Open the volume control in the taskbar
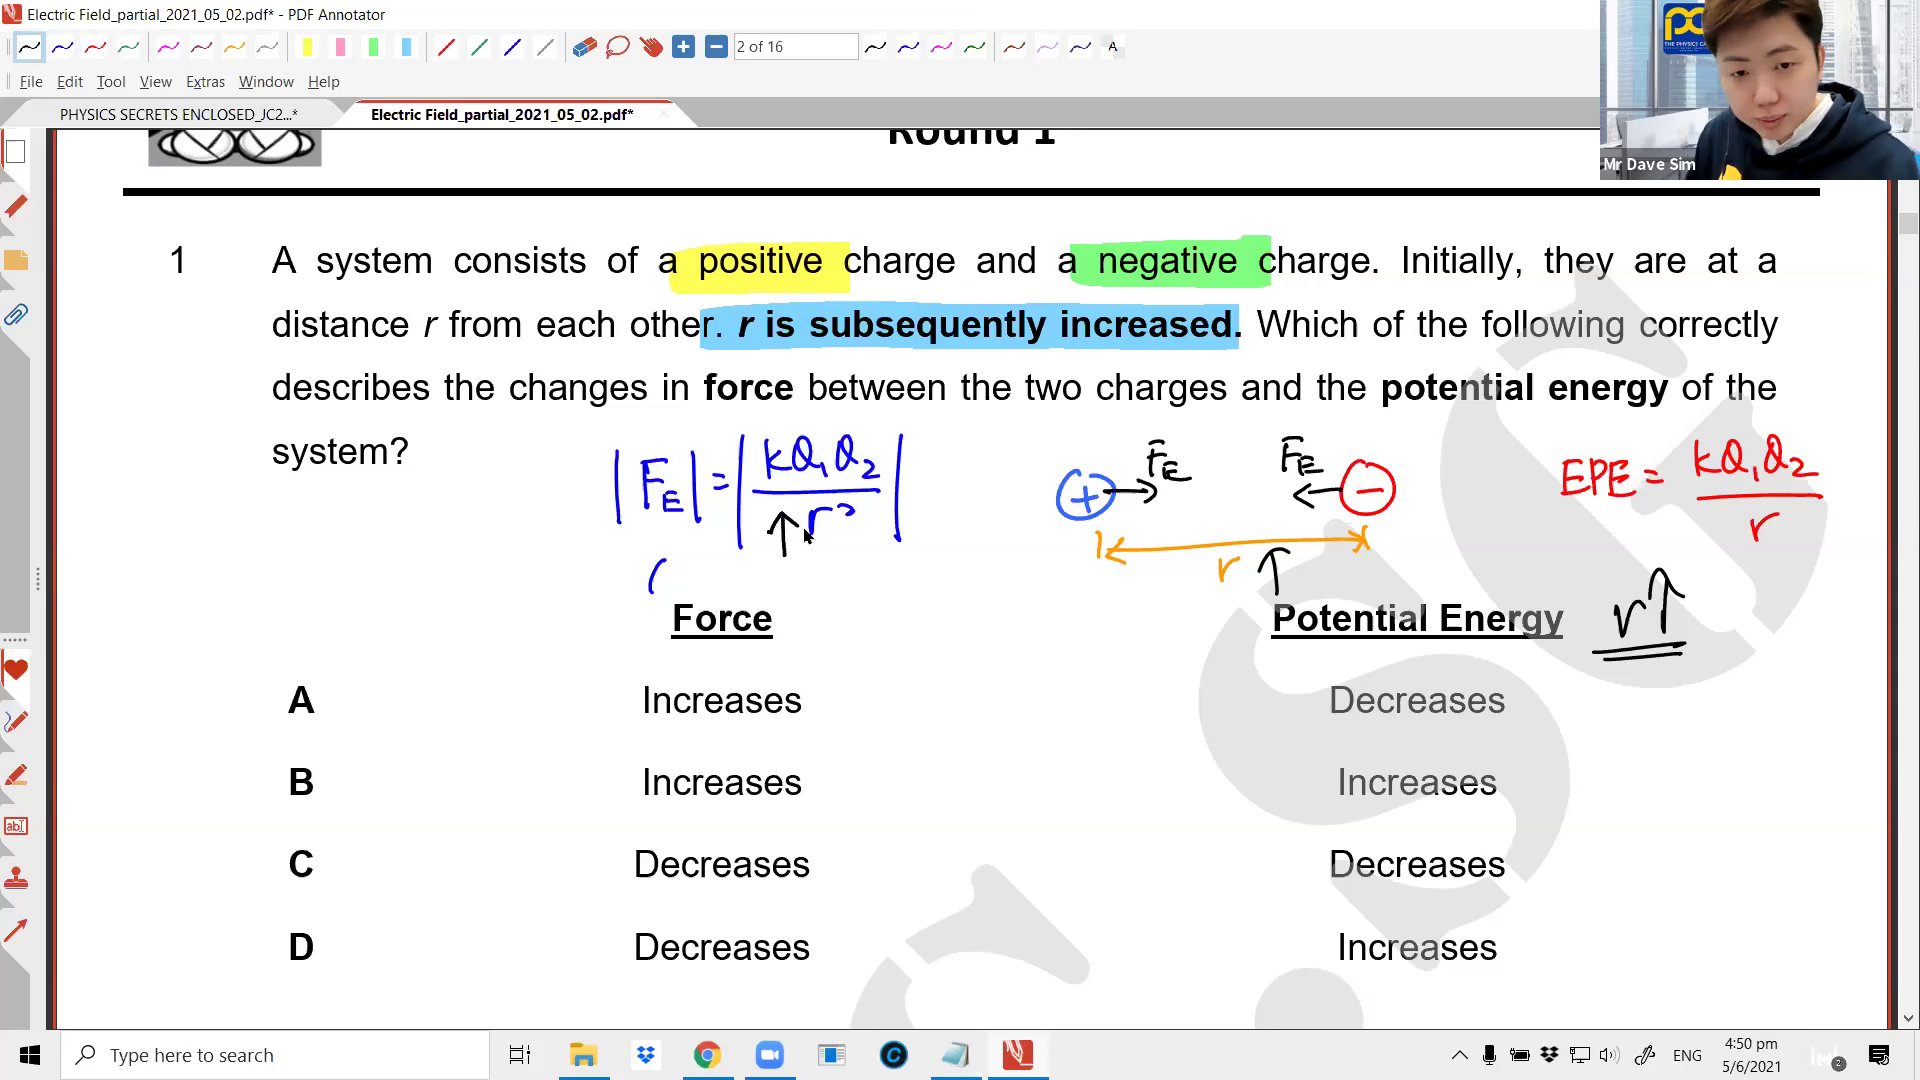Image resolution: width=1920 pixels, height=1080 pixels. 1607,1055
